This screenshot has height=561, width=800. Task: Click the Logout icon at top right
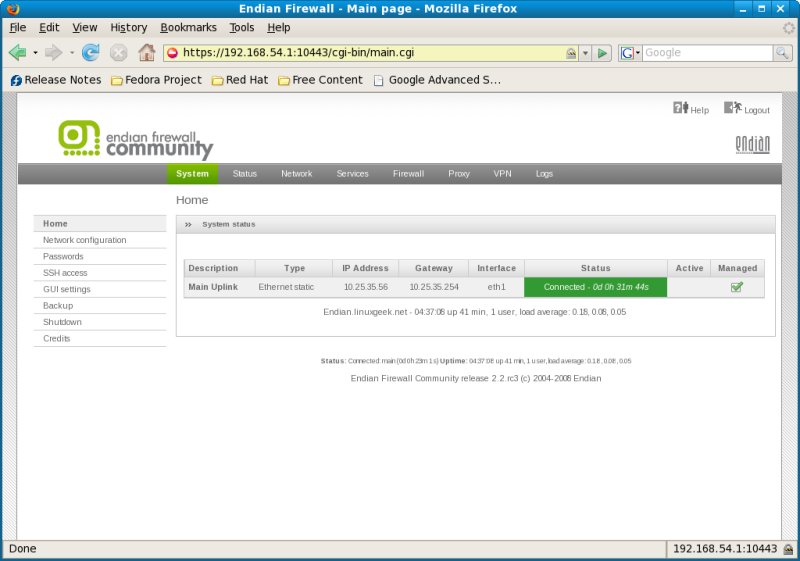733,108
